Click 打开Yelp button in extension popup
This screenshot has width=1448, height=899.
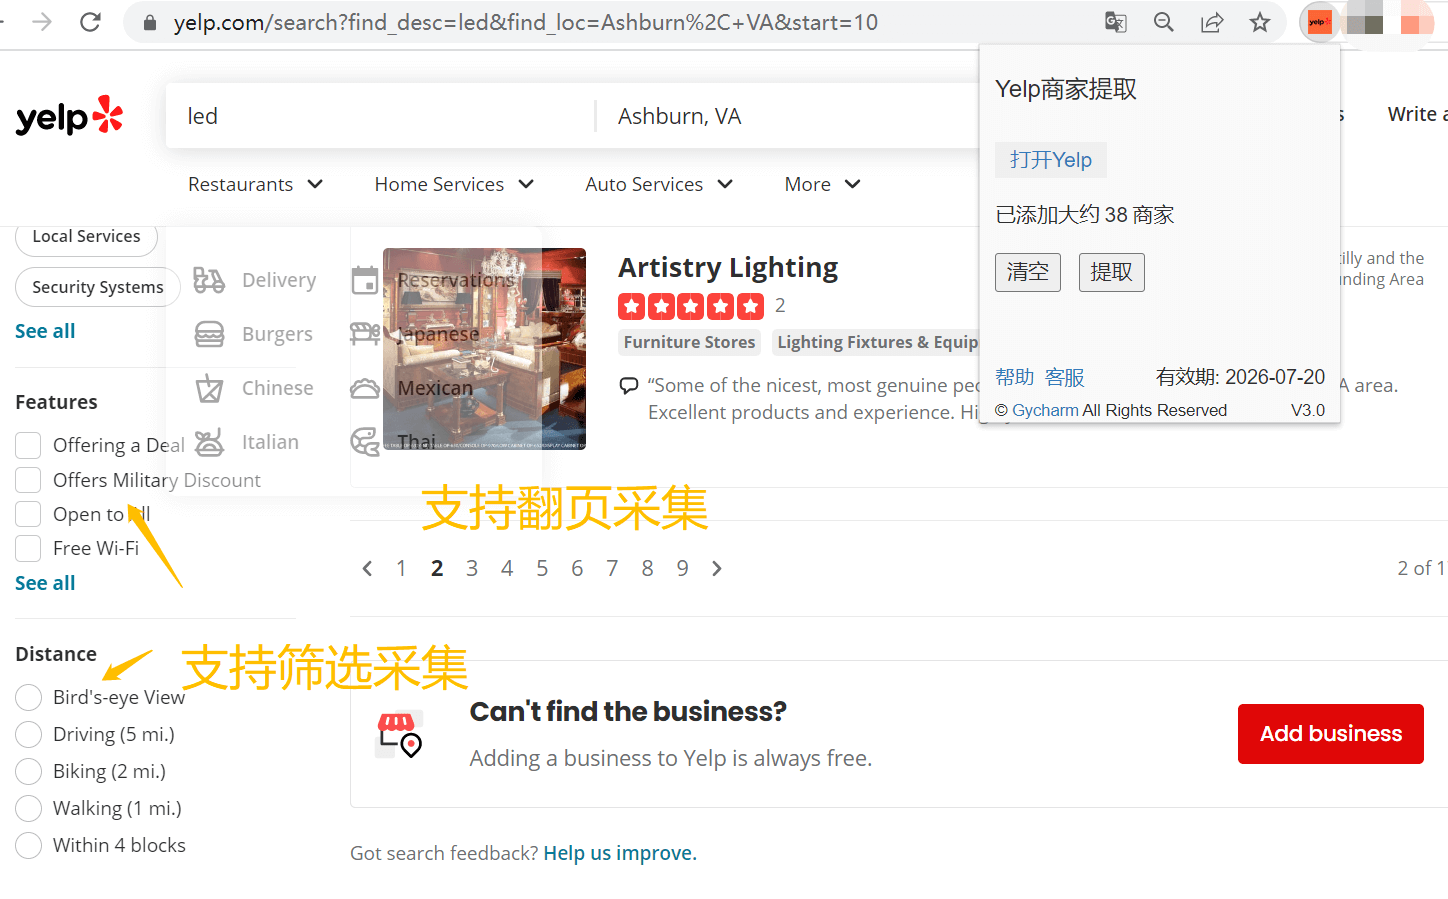1051,160
